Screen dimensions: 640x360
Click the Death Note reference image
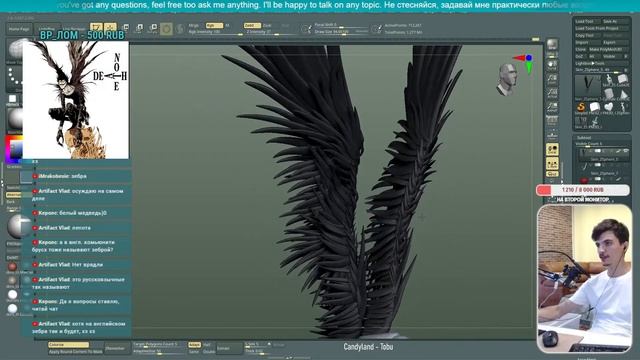point(76,100)
